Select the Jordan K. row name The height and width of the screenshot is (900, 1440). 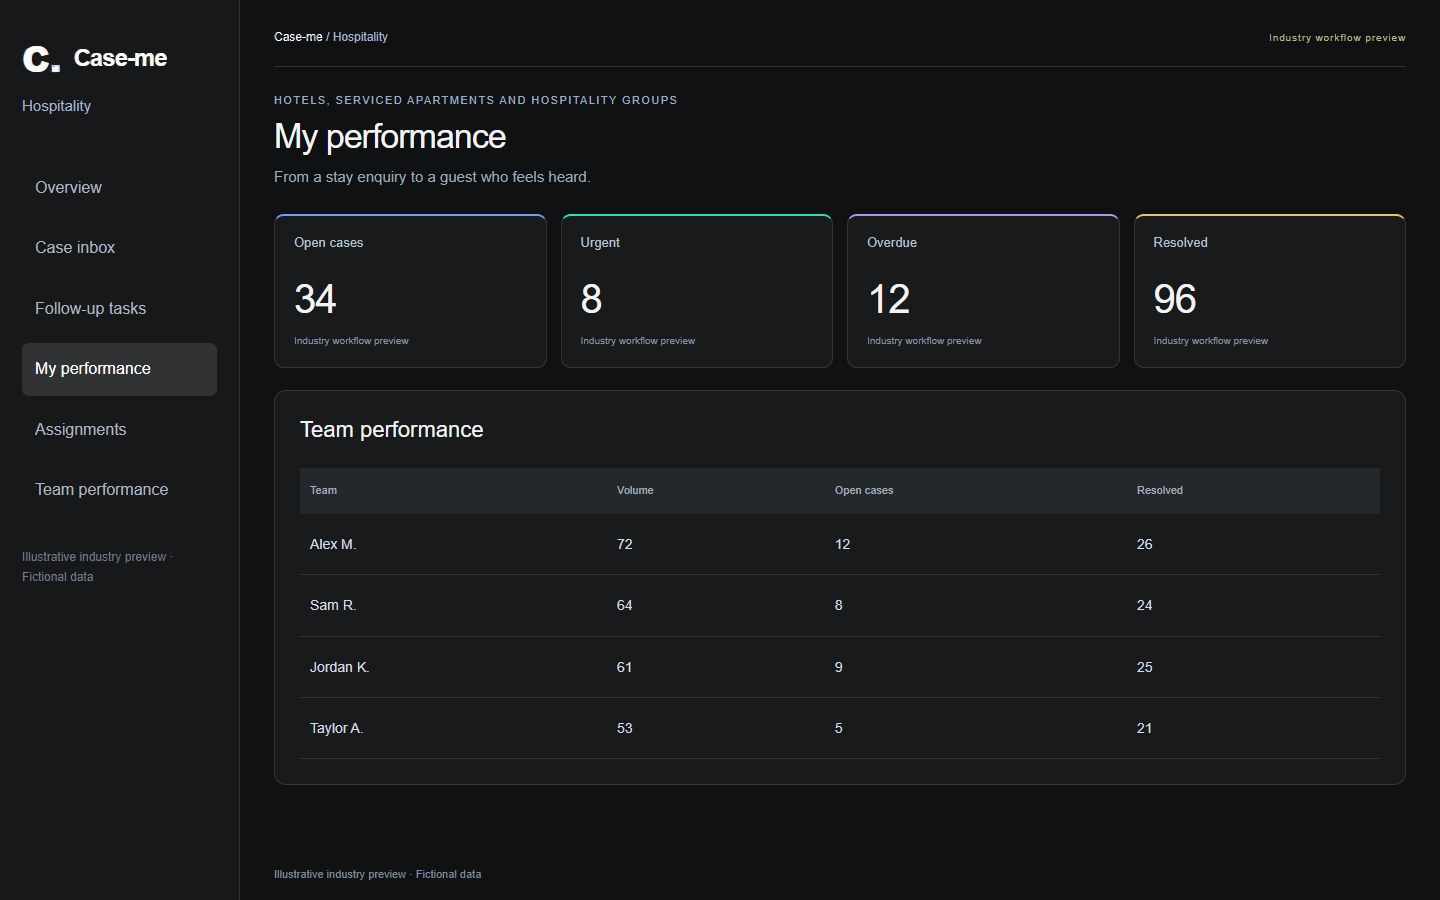pyautogui.click(x=340, y=668)
